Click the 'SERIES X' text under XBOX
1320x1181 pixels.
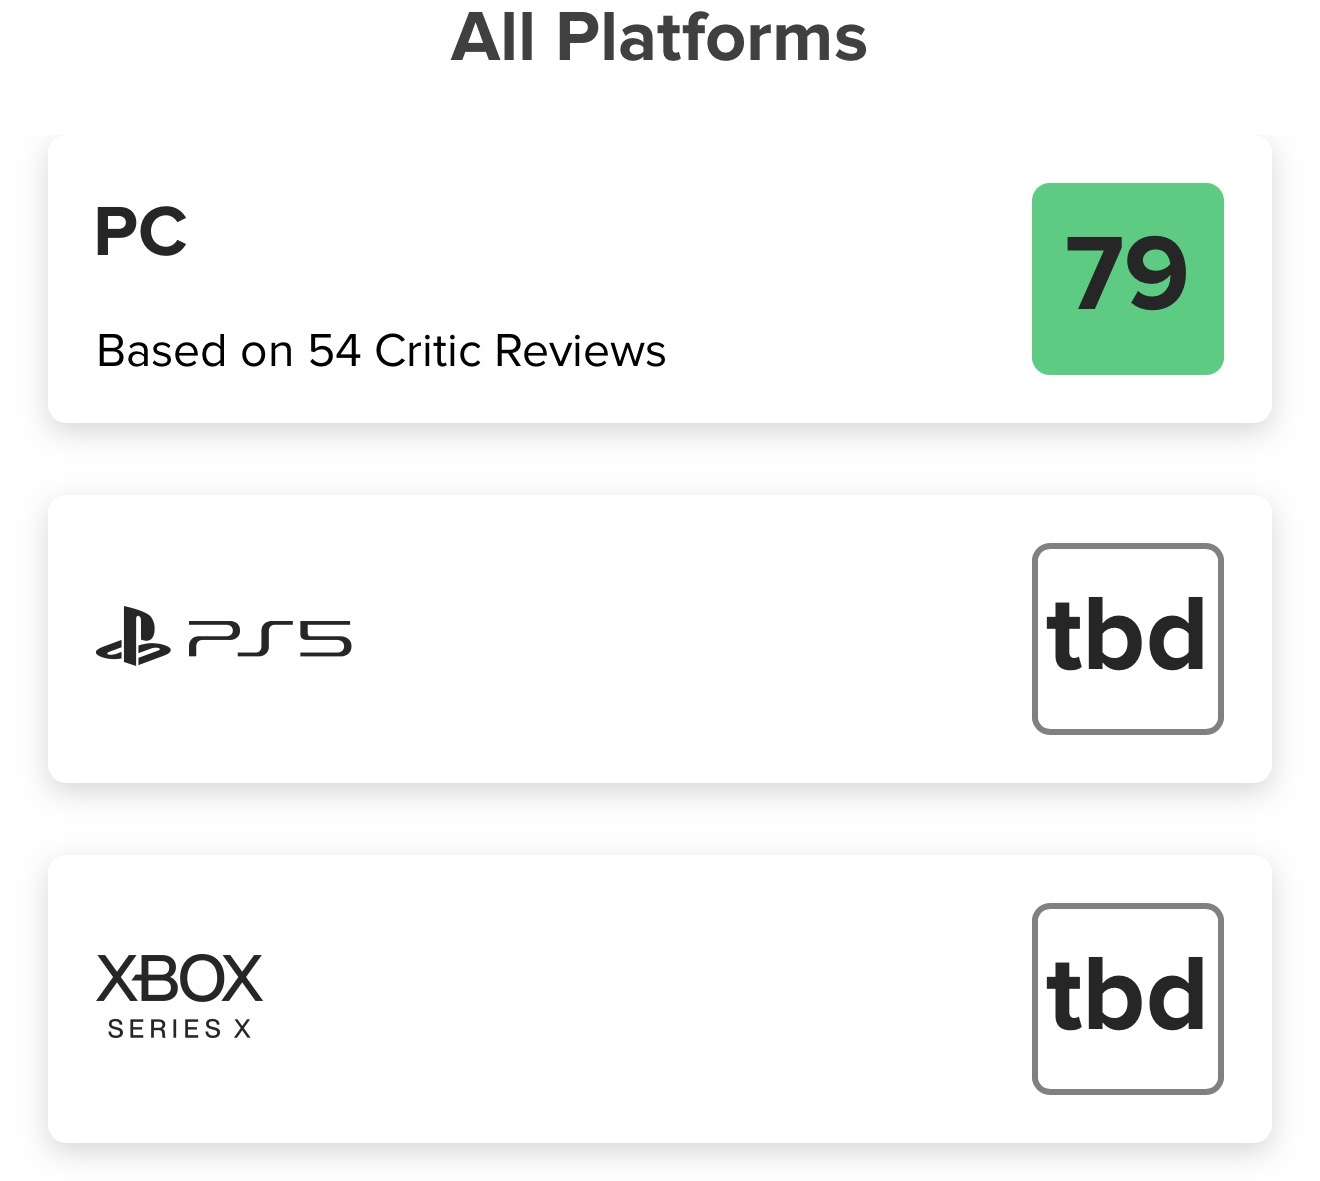[180, 1029]
